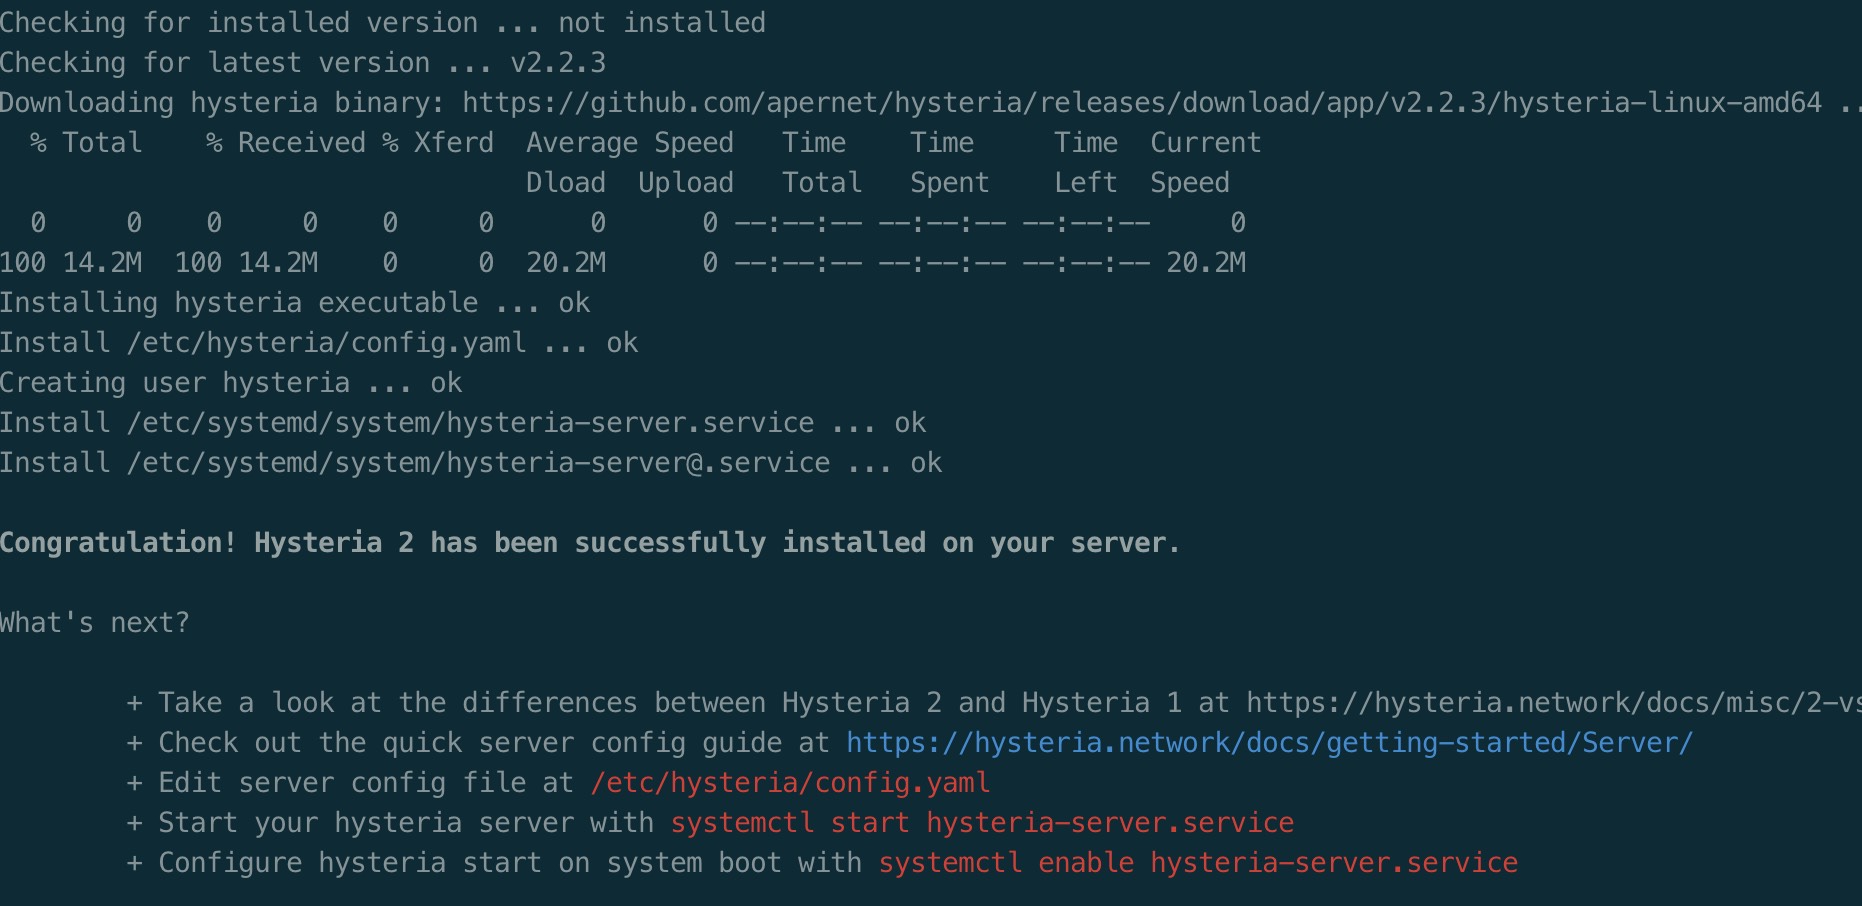
Task: Click the latest version v2.2.3 text
Action: 558,63
